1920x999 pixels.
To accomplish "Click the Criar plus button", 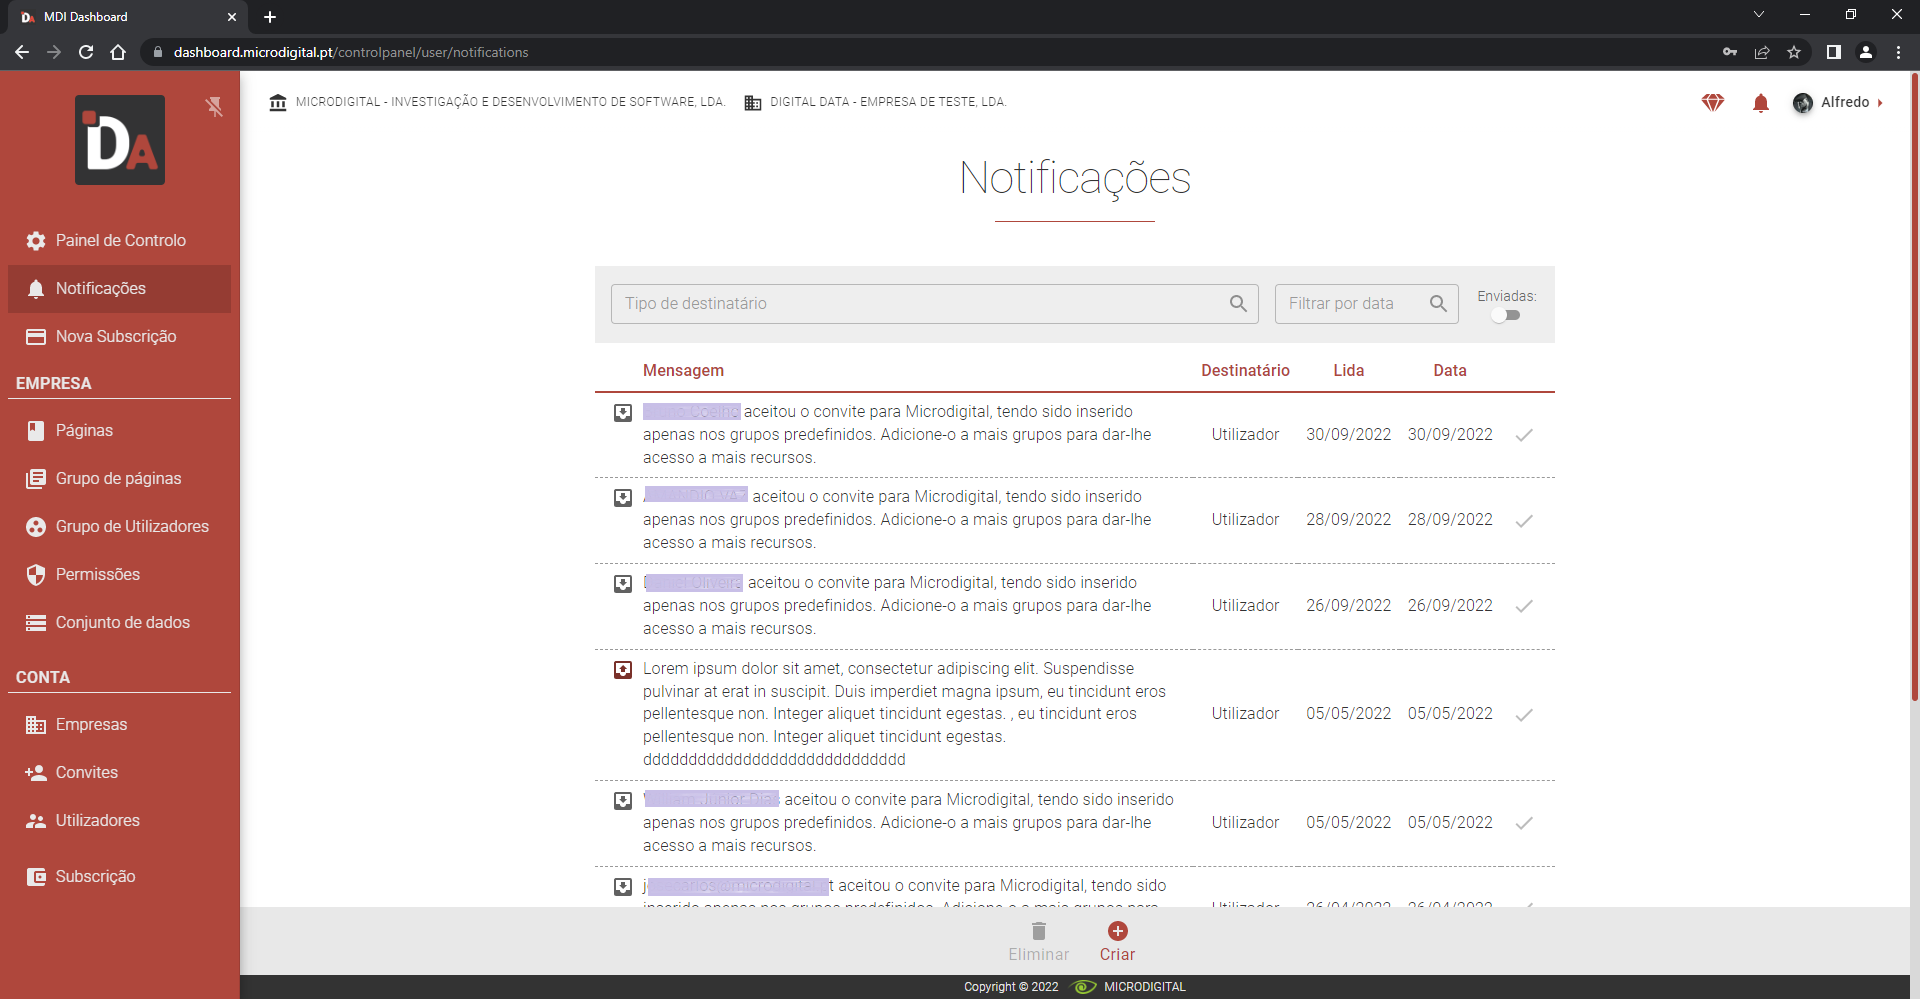I will [1118, 942].
